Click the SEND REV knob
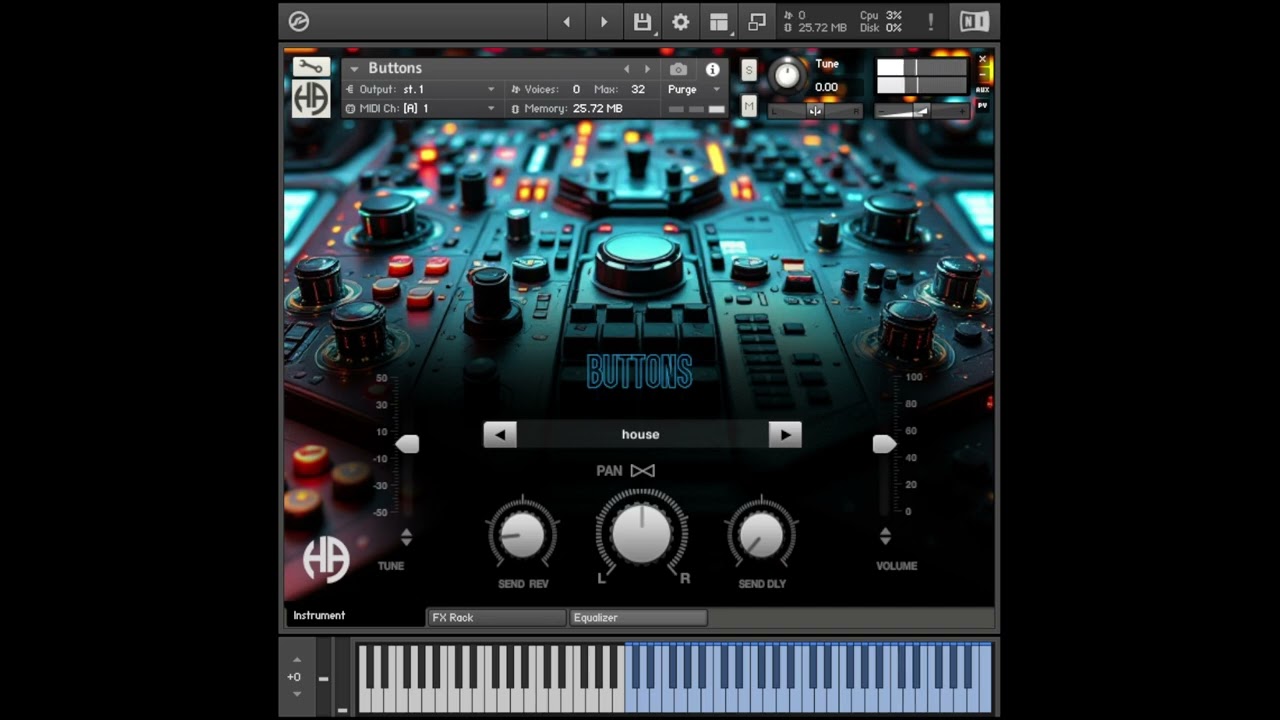The height and width of the screenshot is (720, 1280). [x=522, y=535]
